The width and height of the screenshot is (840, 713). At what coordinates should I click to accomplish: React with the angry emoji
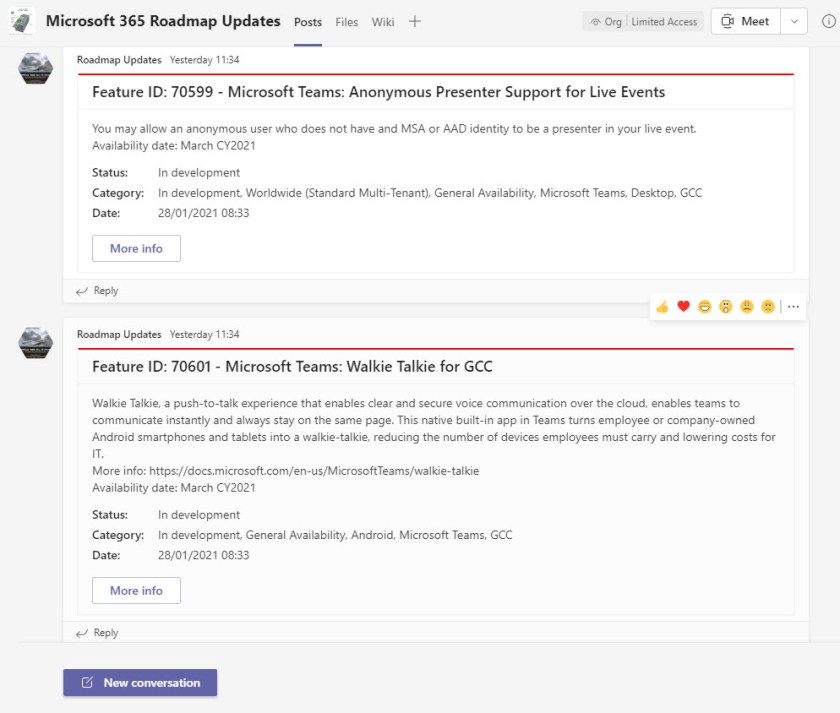768,306
